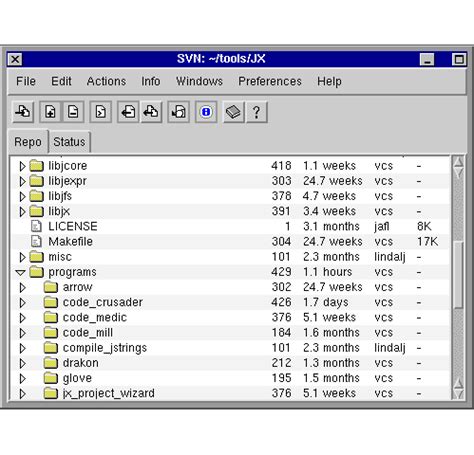Image resolution: width=474 pixels, height=455 pixels.
Task: Expand the compile_jstrings subfolder
Action: [x=22, y=348]
